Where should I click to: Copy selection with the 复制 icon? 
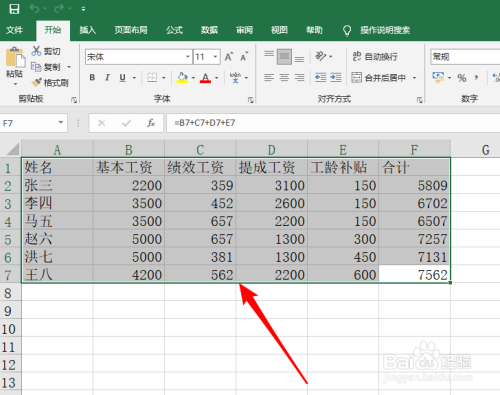coord(36,67)
